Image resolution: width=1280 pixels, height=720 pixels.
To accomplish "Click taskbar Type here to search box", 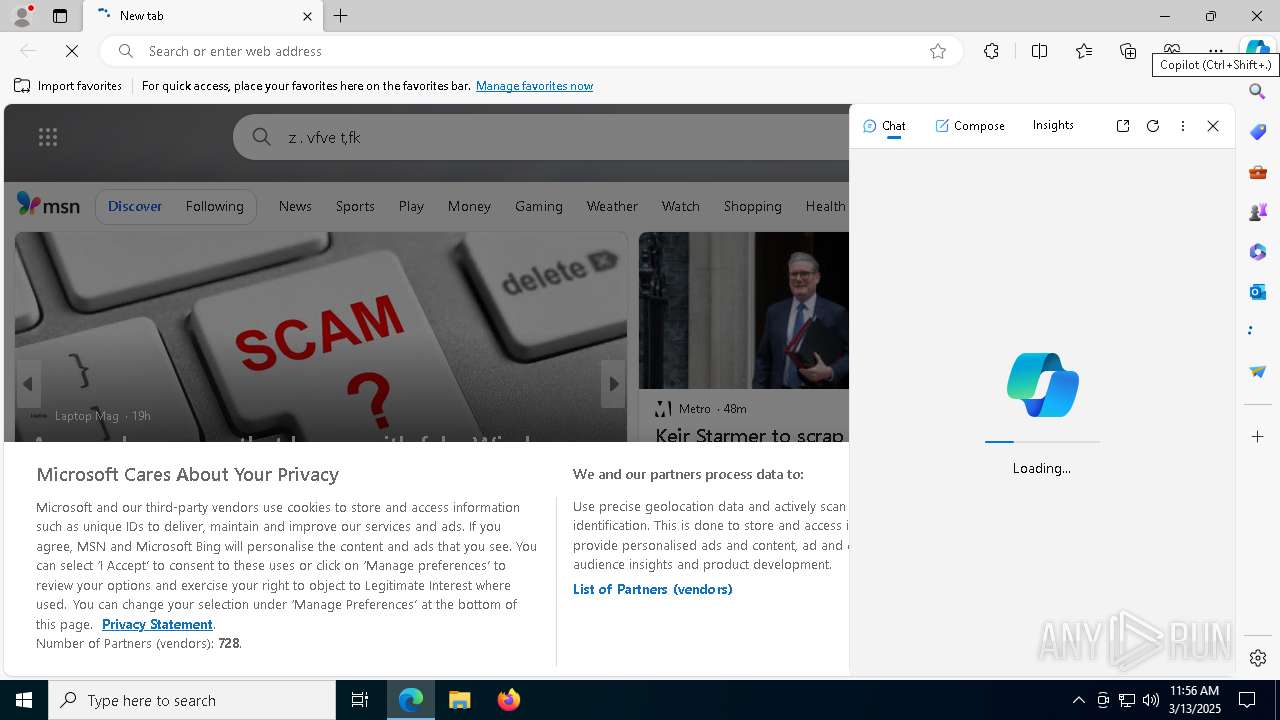I will [192, 700].
